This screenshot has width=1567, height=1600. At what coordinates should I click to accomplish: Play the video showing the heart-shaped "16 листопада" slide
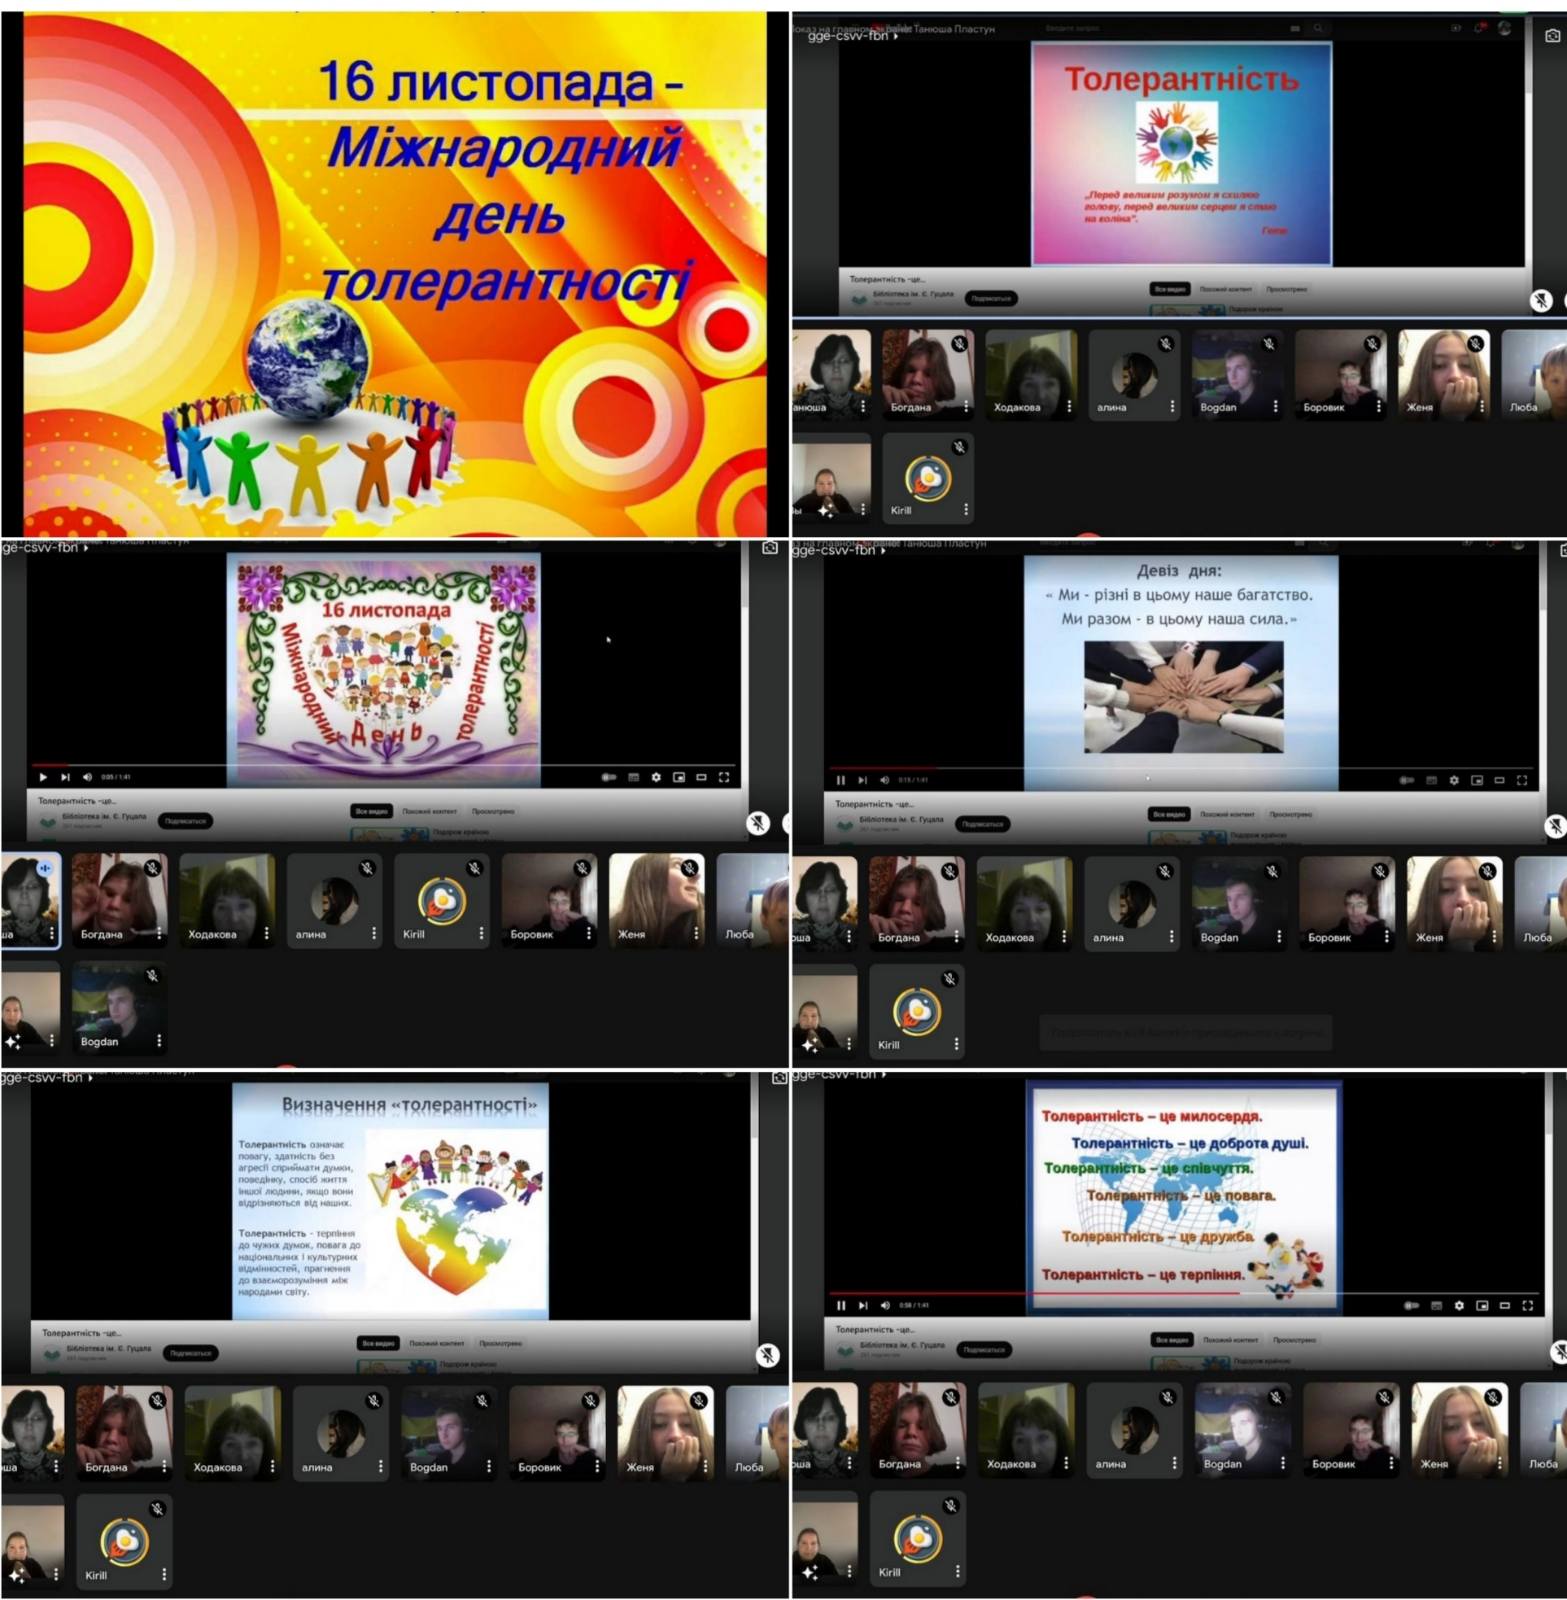click(43, 777)
